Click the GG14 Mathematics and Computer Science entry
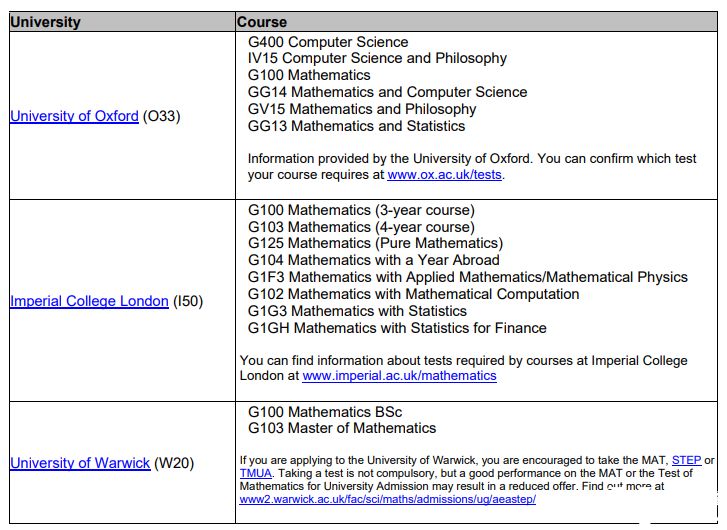This screenshot has width=727, height=530. coord(387,92)
